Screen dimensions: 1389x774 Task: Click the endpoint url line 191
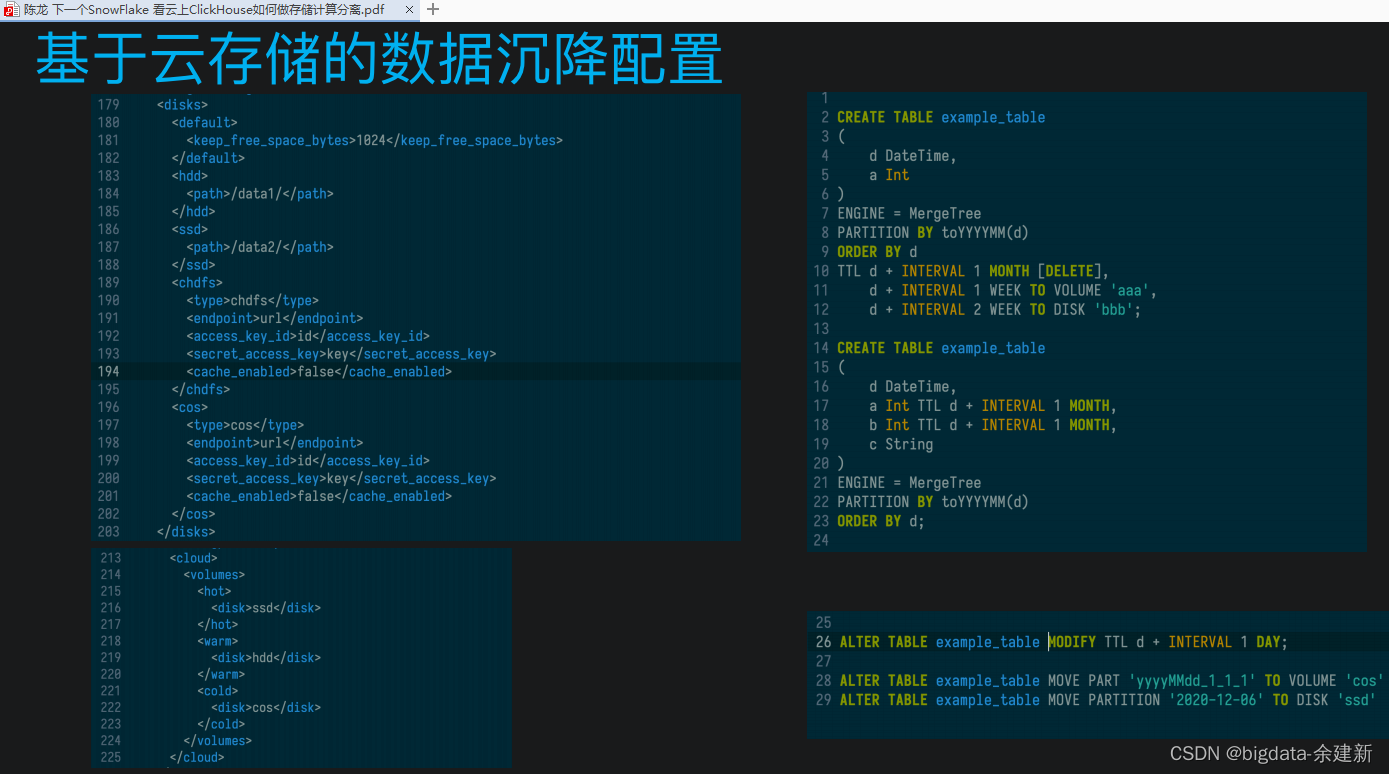click(274, 319)
